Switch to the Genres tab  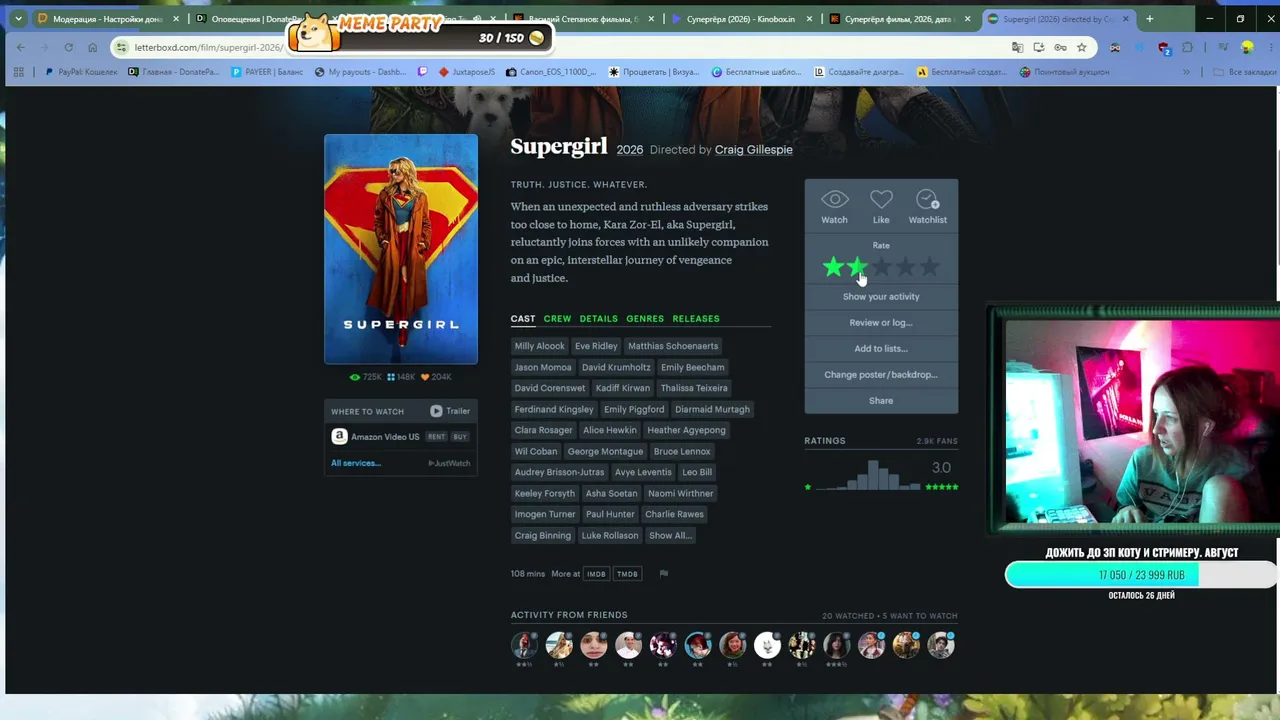click(x=645, y=319)
